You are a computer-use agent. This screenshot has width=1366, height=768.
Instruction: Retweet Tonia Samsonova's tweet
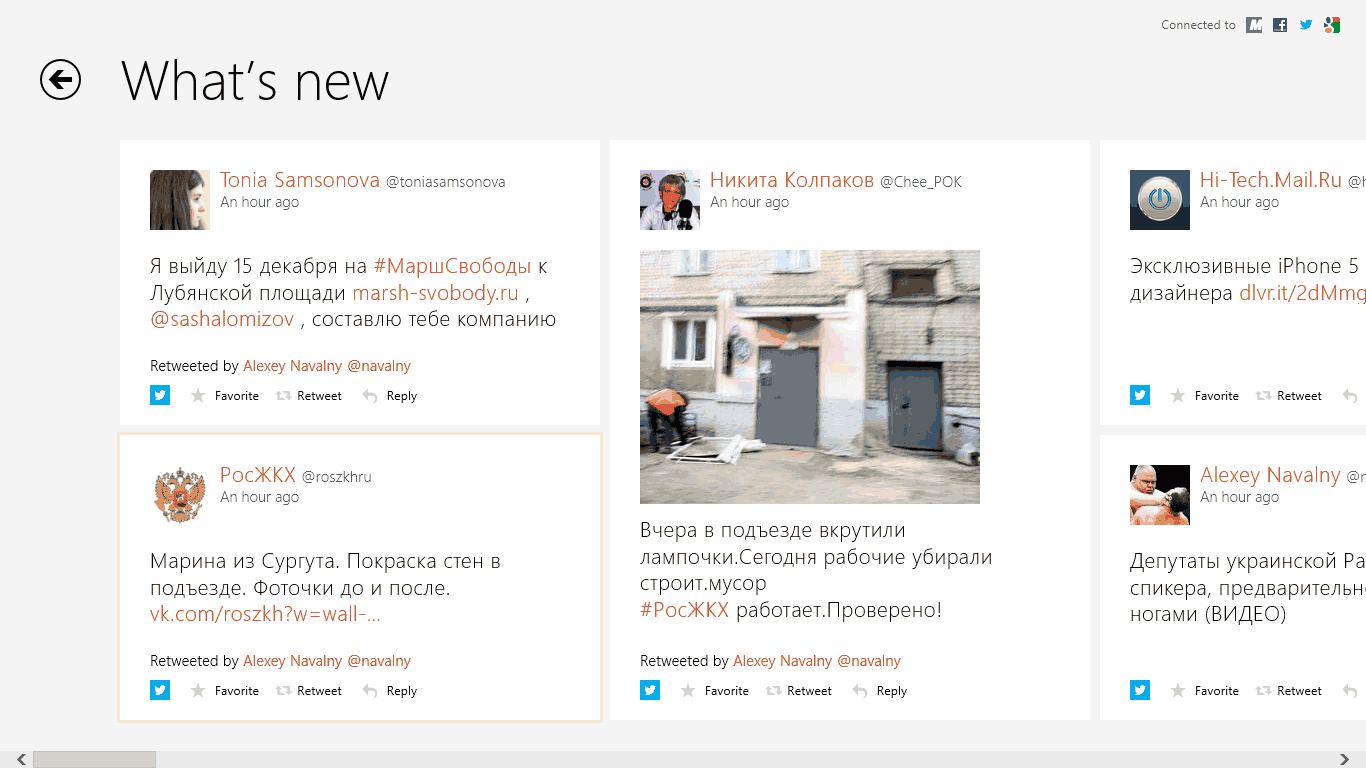pos(309,396)
